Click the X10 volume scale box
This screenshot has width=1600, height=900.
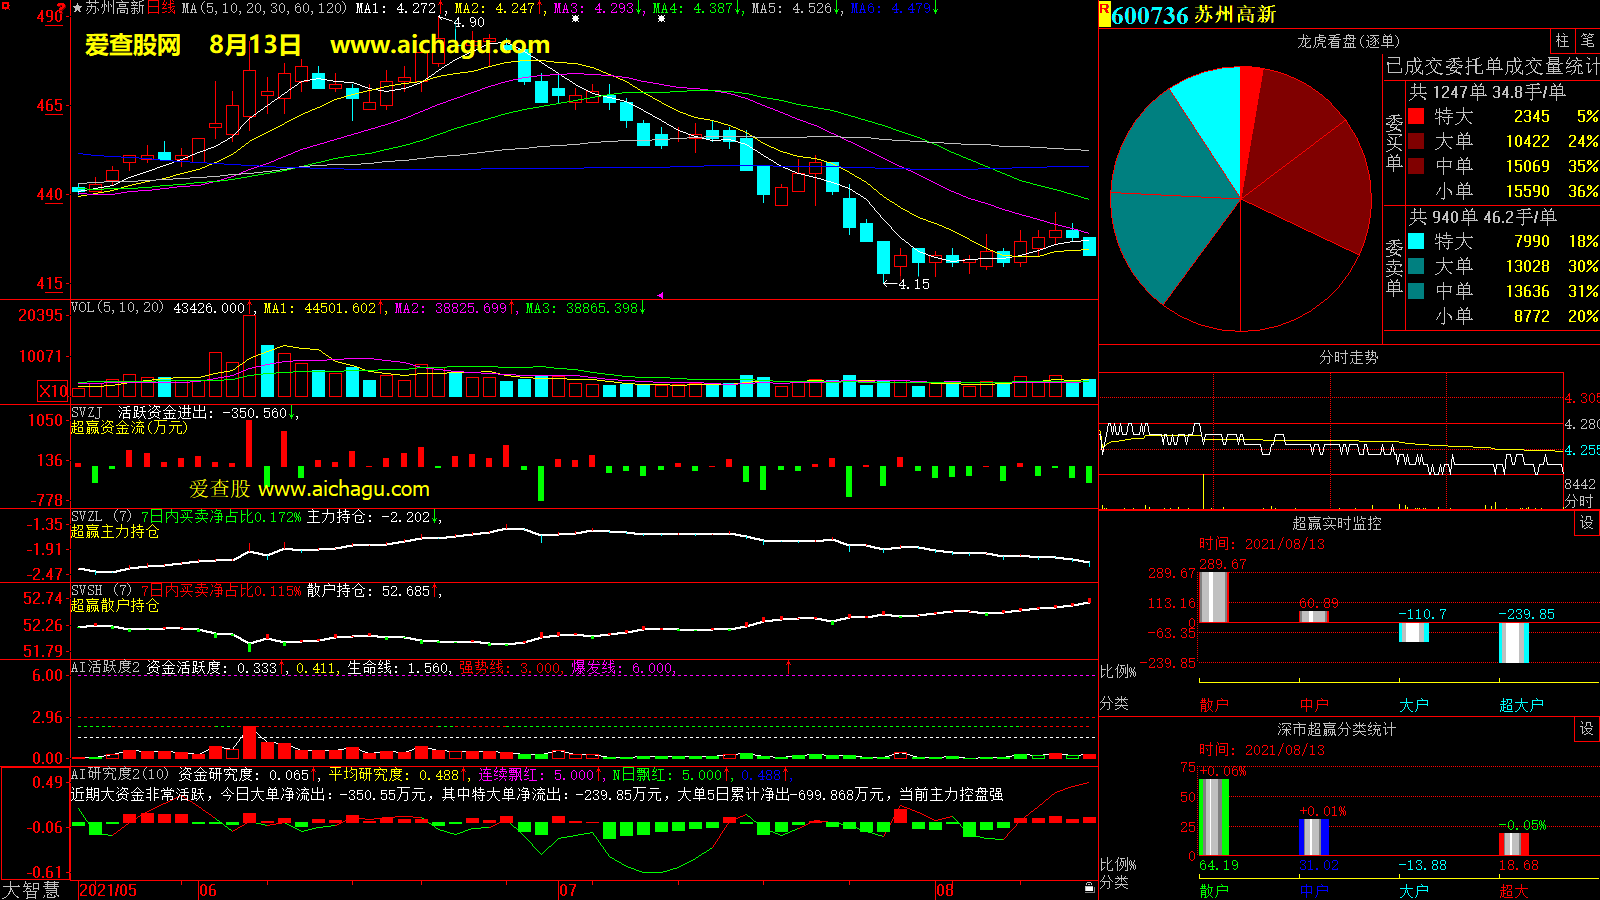point(53,391)
